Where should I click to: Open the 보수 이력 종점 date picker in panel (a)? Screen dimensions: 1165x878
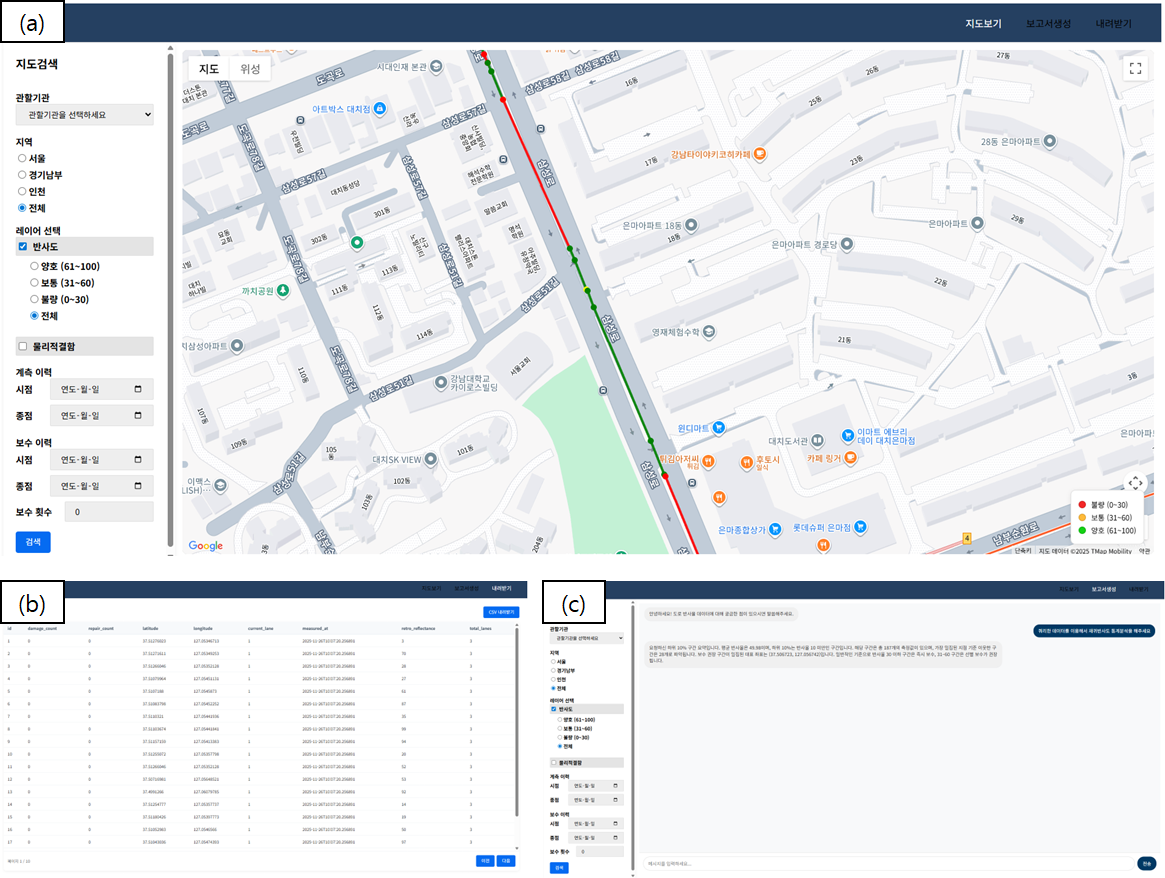point(138,485)
